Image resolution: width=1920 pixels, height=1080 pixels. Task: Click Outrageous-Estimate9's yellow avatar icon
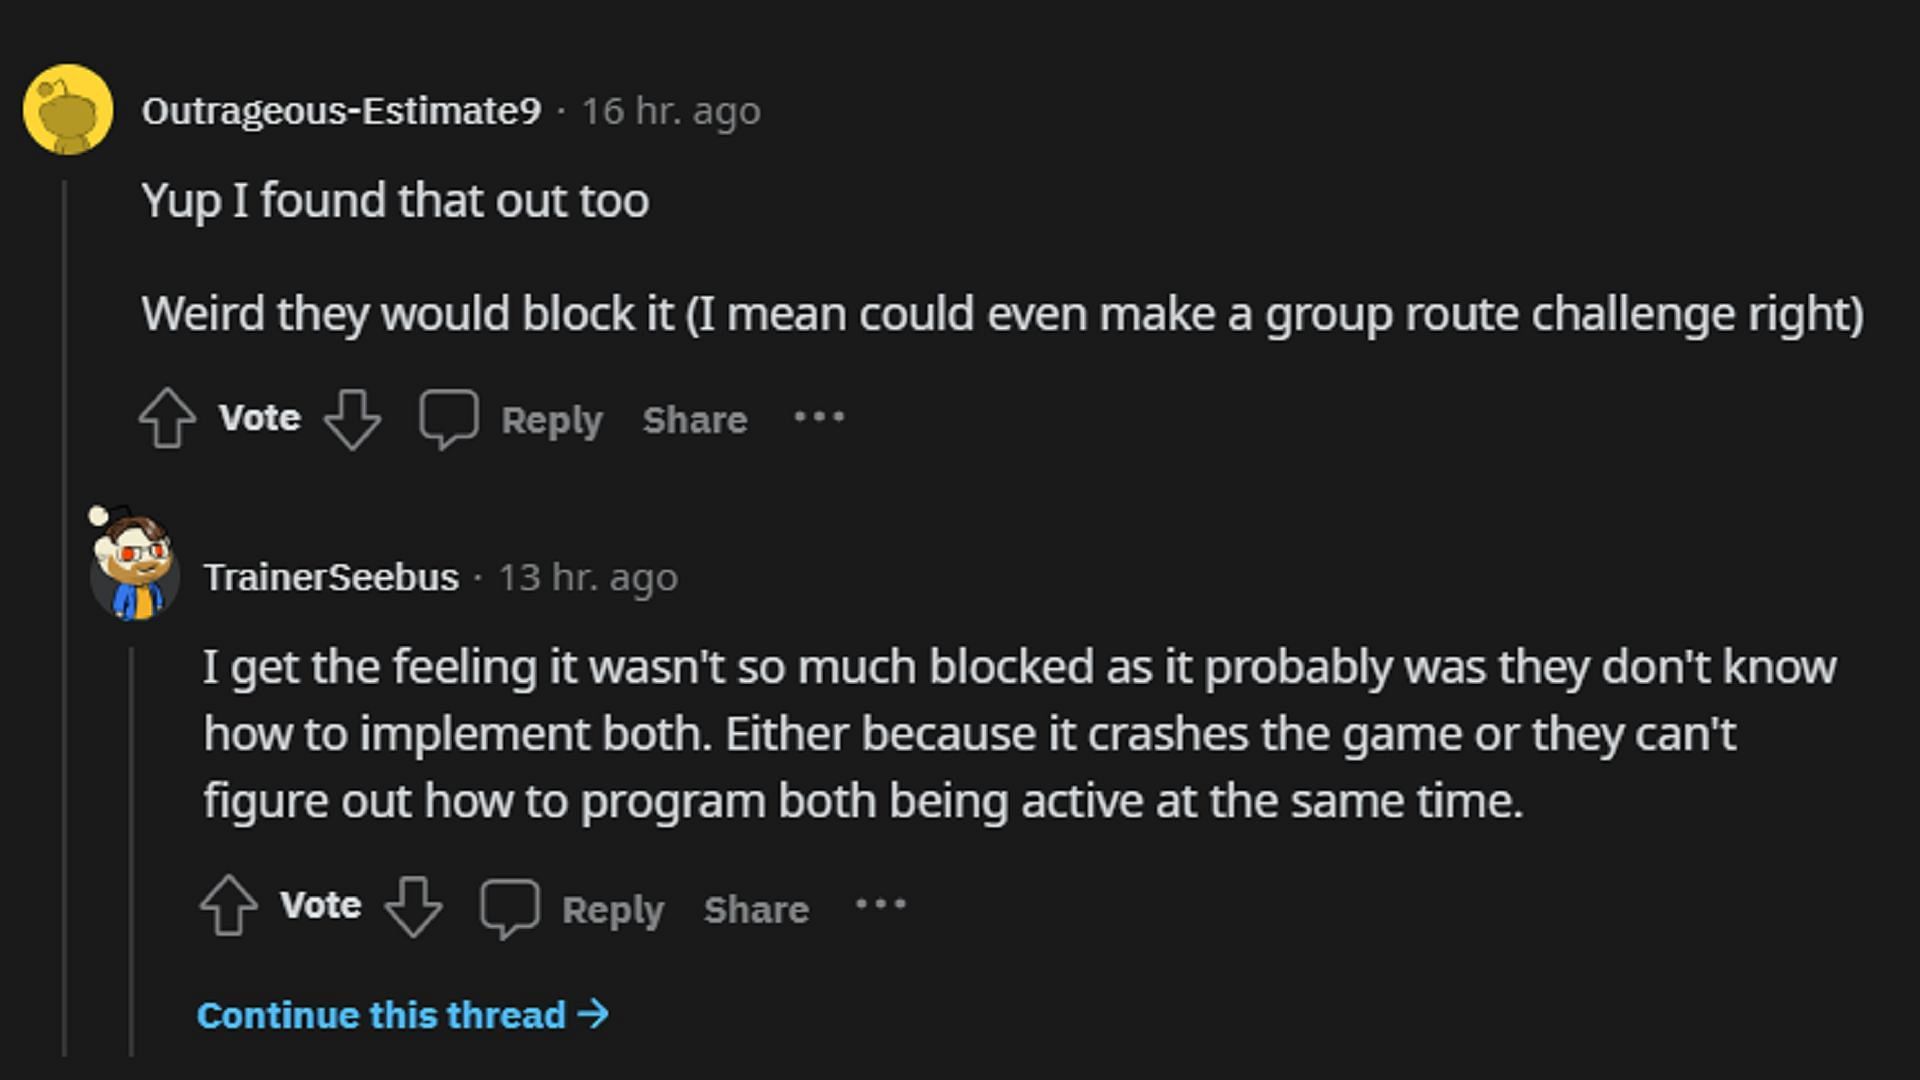(66, 109)
